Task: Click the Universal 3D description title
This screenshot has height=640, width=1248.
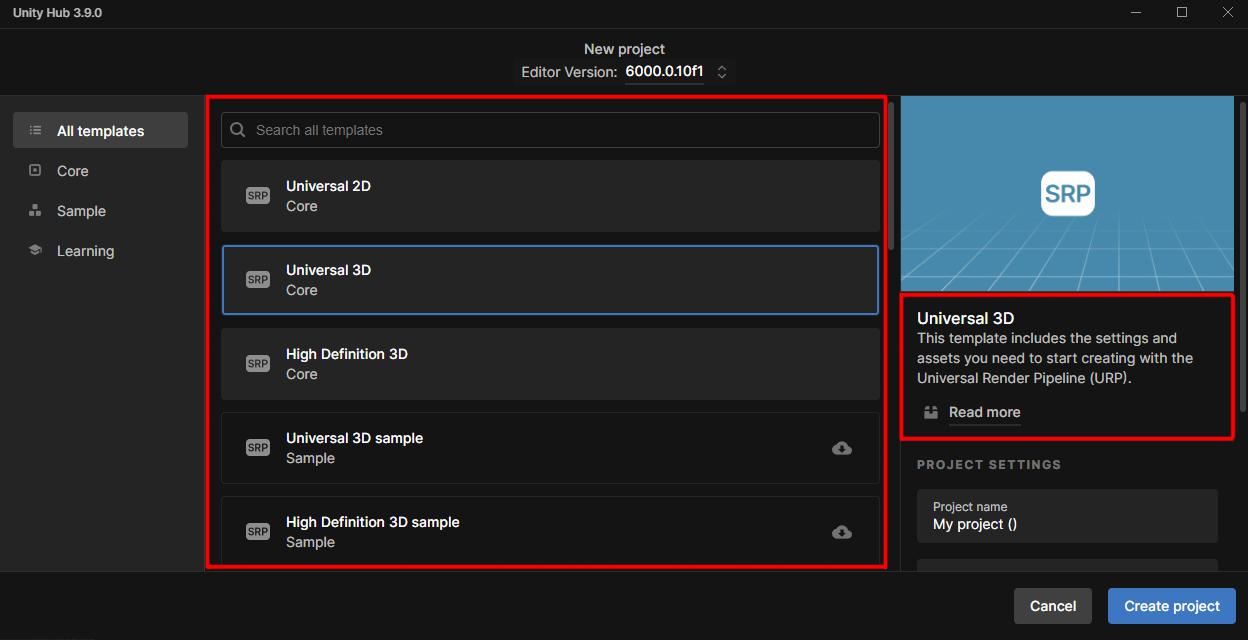Action: 966,319
